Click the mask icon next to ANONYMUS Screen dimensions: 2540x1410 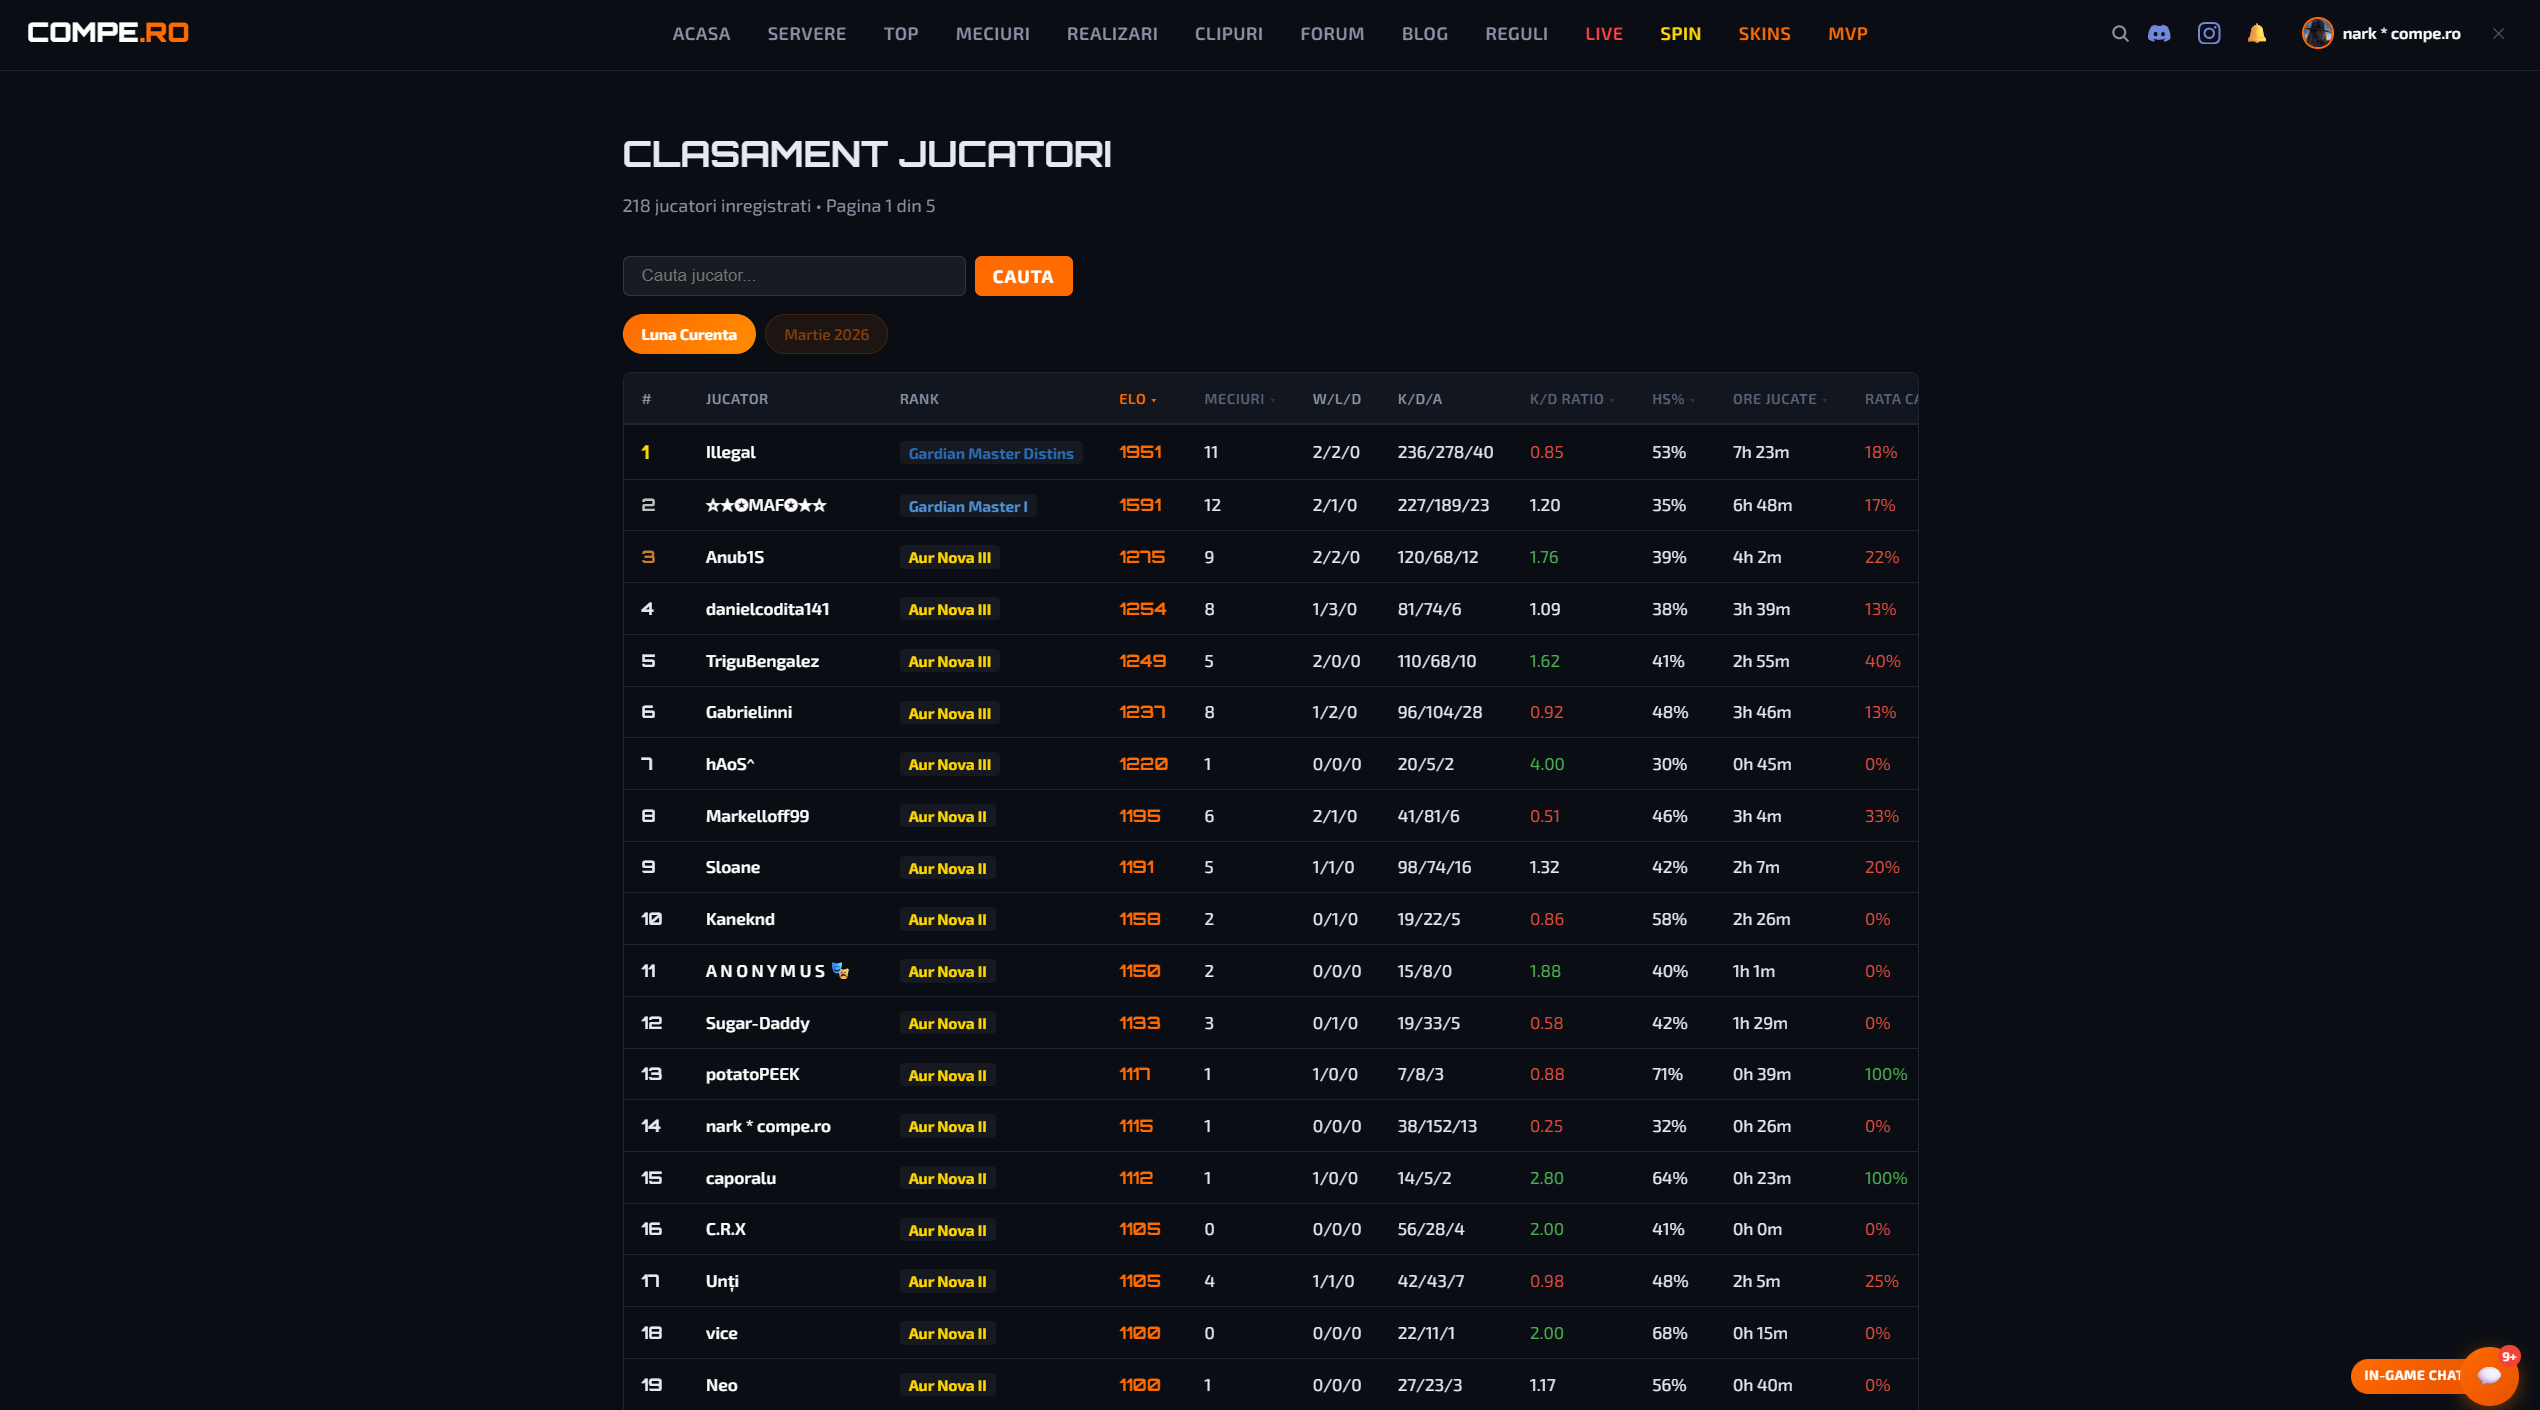(840, 970)
